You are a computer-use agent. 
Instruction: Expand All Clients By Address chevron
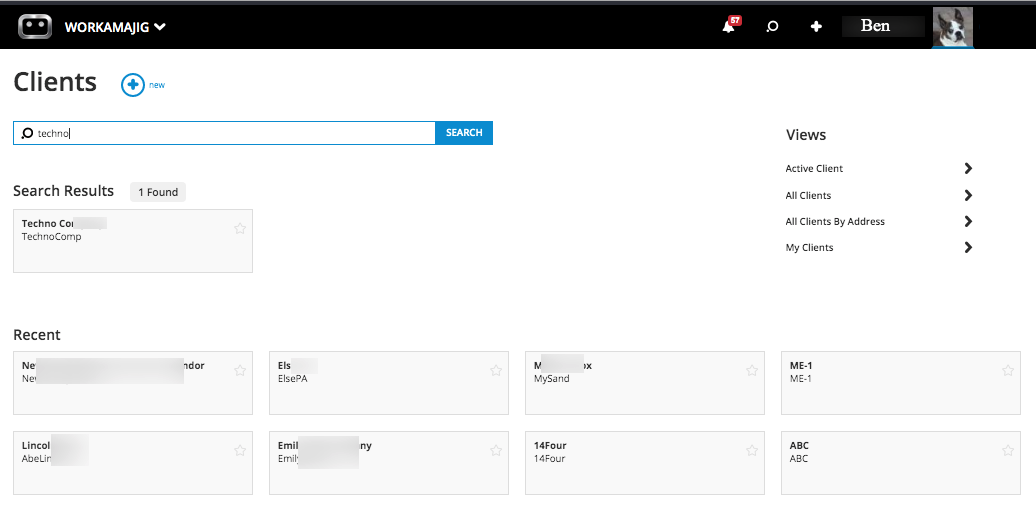click(969, 221)
